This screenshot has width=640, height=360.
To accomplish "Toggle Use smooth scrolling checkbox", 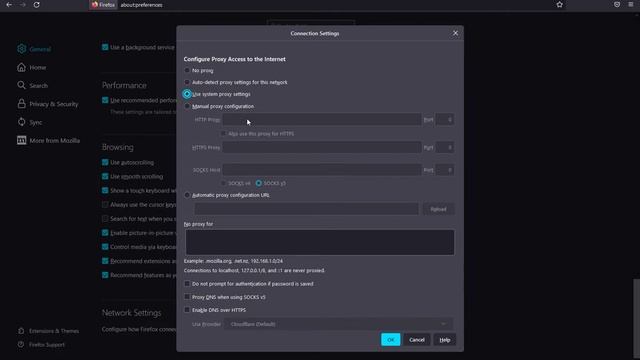I will [x=105, y=176].
